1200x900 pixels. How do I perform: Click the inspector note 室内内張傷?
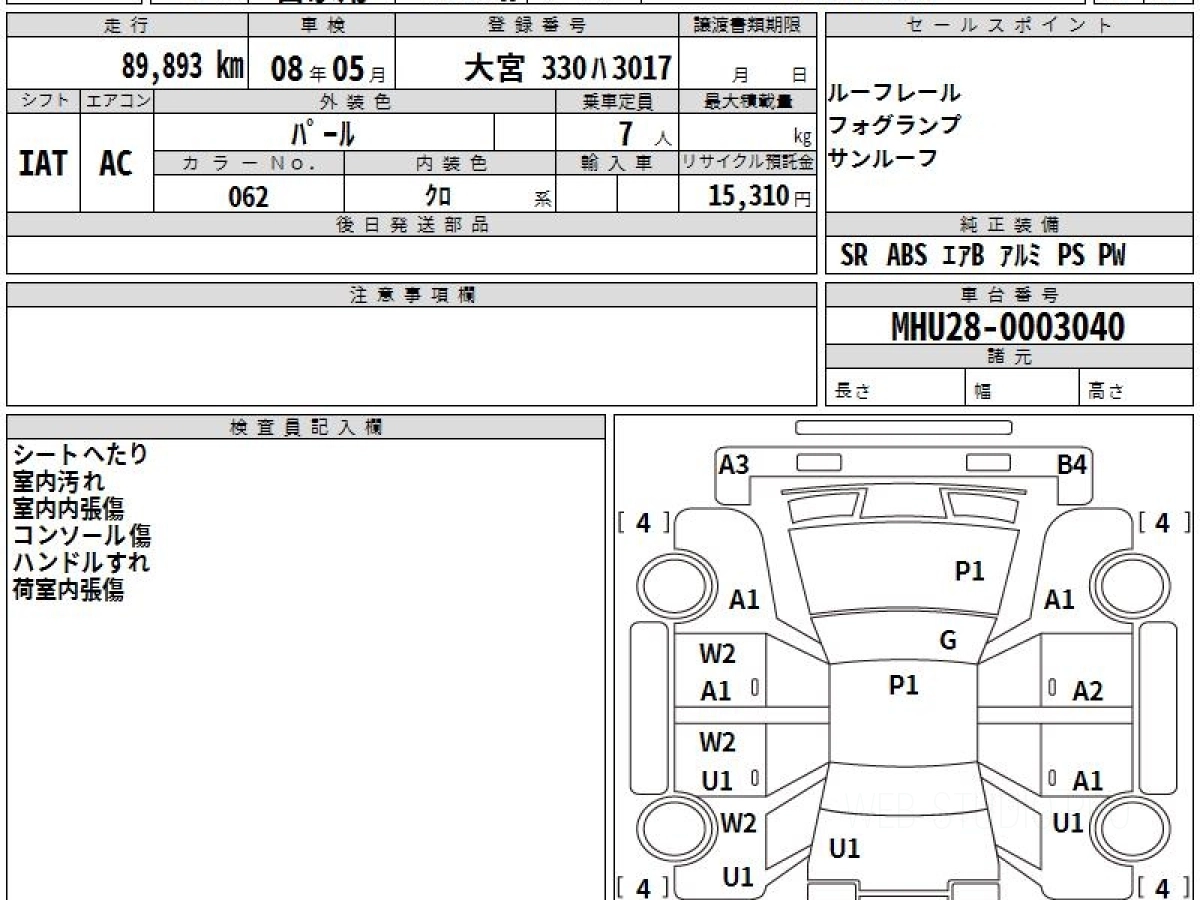click(x=69, y=509)
